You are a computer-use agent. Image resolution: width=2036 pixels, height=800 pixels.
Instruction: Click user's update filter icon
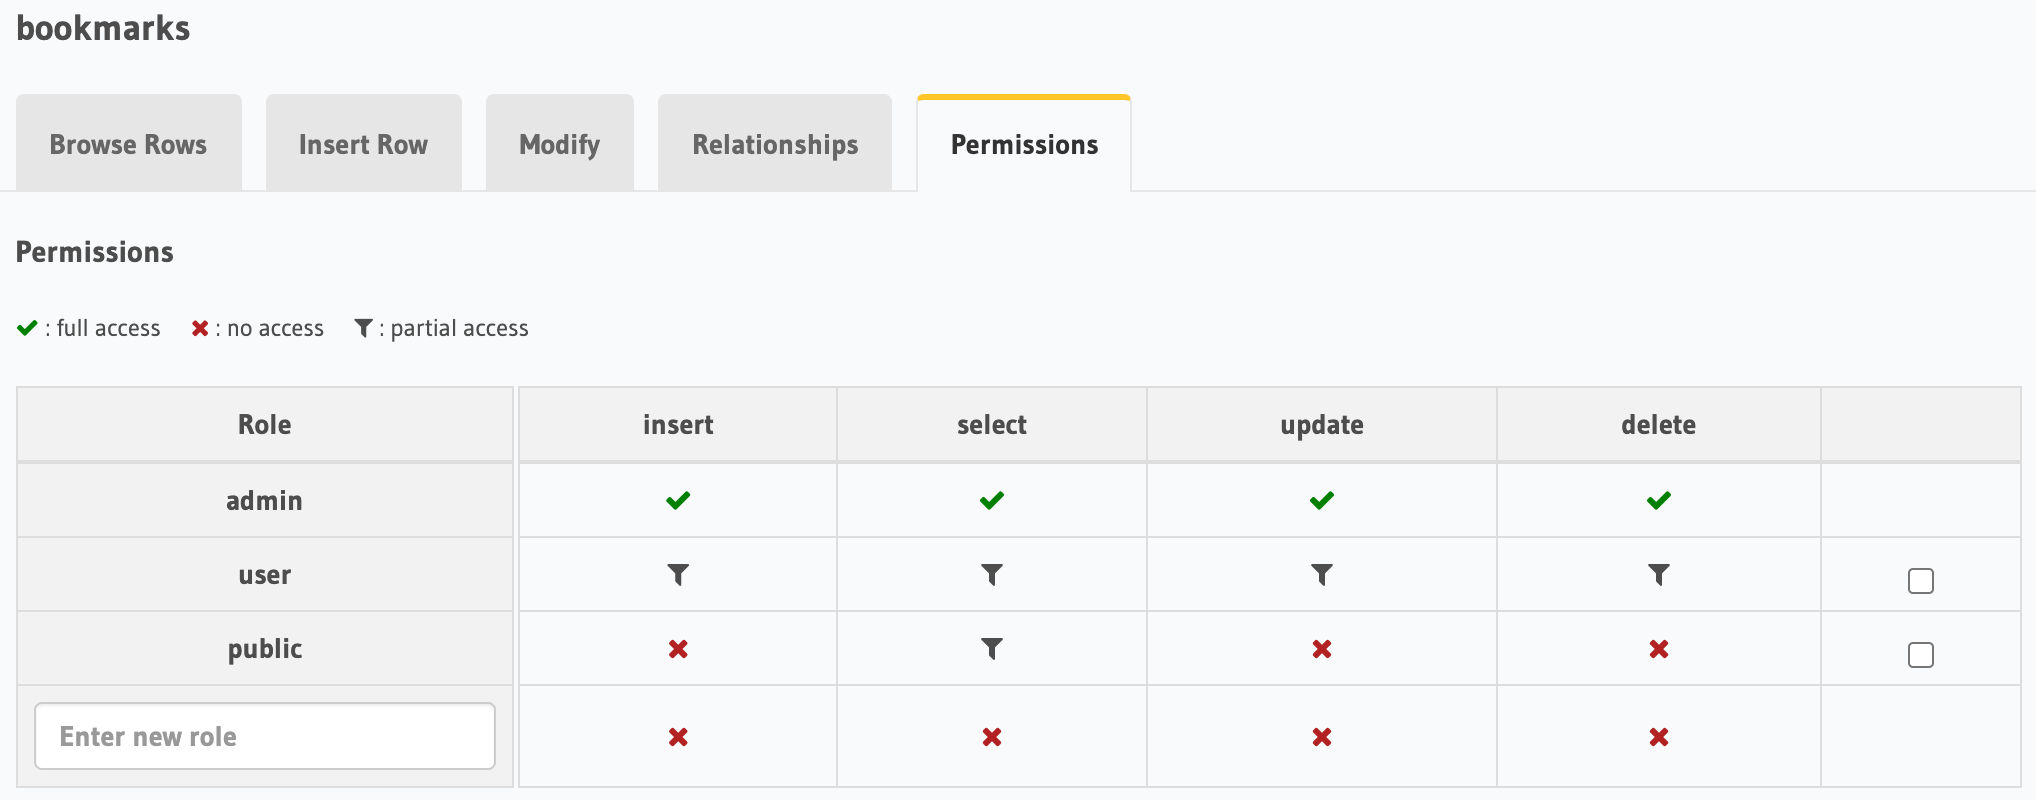pyautogui.click(x=1322, y=574)
